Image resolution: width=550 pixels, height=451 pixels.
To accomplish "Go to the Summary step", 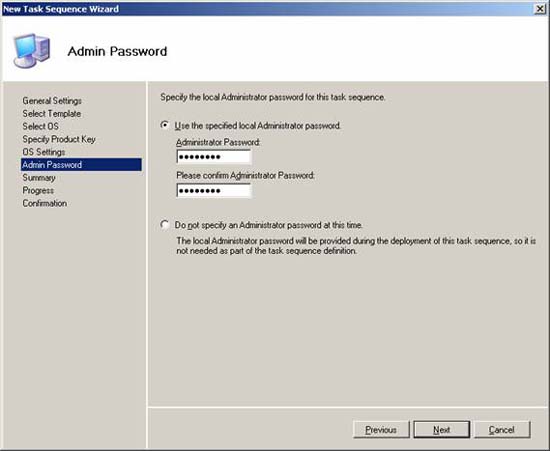I will 39,177.
